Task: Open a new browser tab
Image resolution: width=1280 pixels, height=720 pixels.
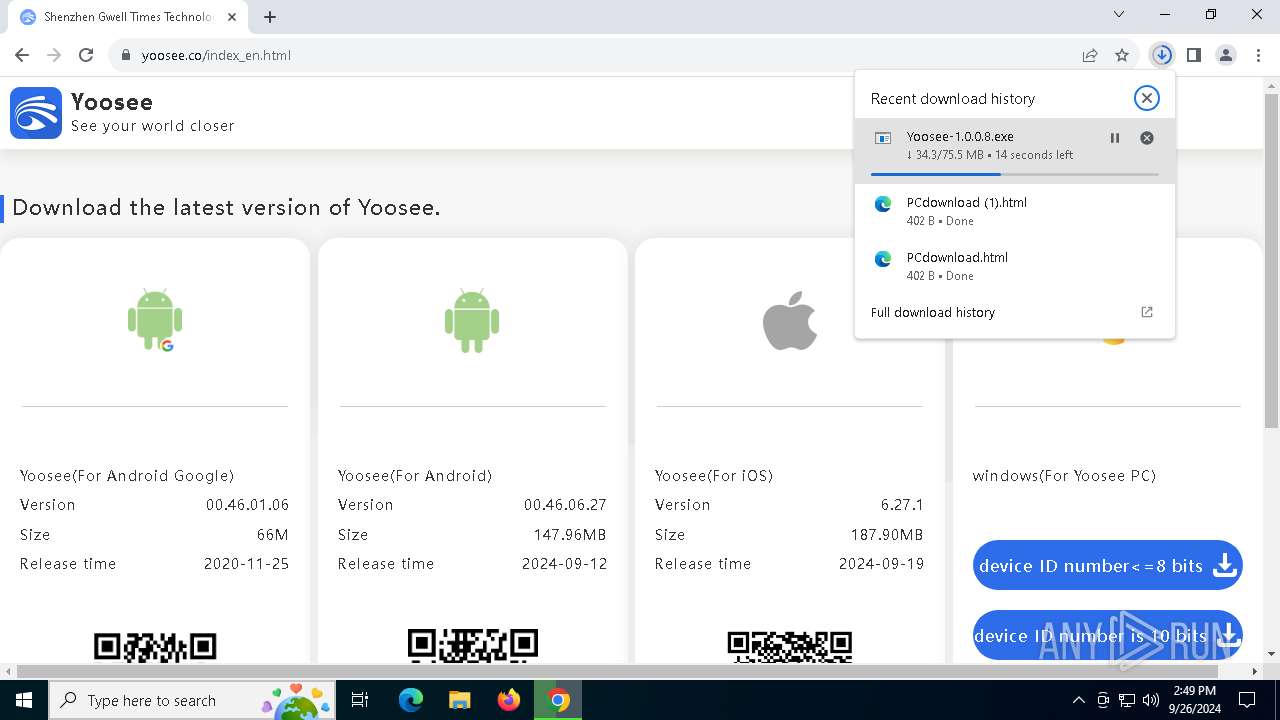Action: click(x=270, y=16)
